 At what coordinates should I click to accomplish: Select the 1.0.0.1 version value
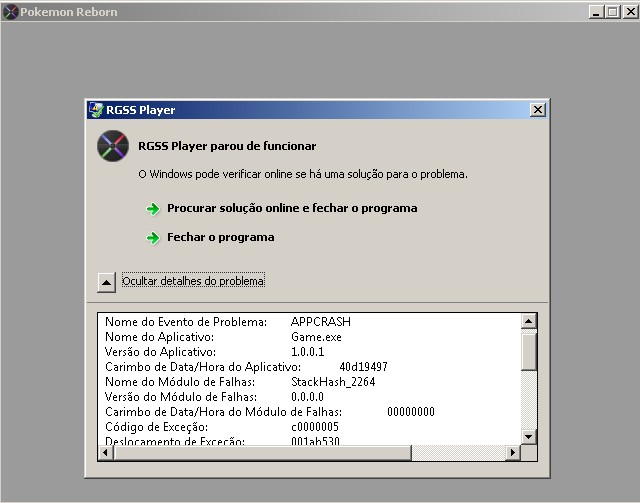pyautogui.click(x=307, y=352)
